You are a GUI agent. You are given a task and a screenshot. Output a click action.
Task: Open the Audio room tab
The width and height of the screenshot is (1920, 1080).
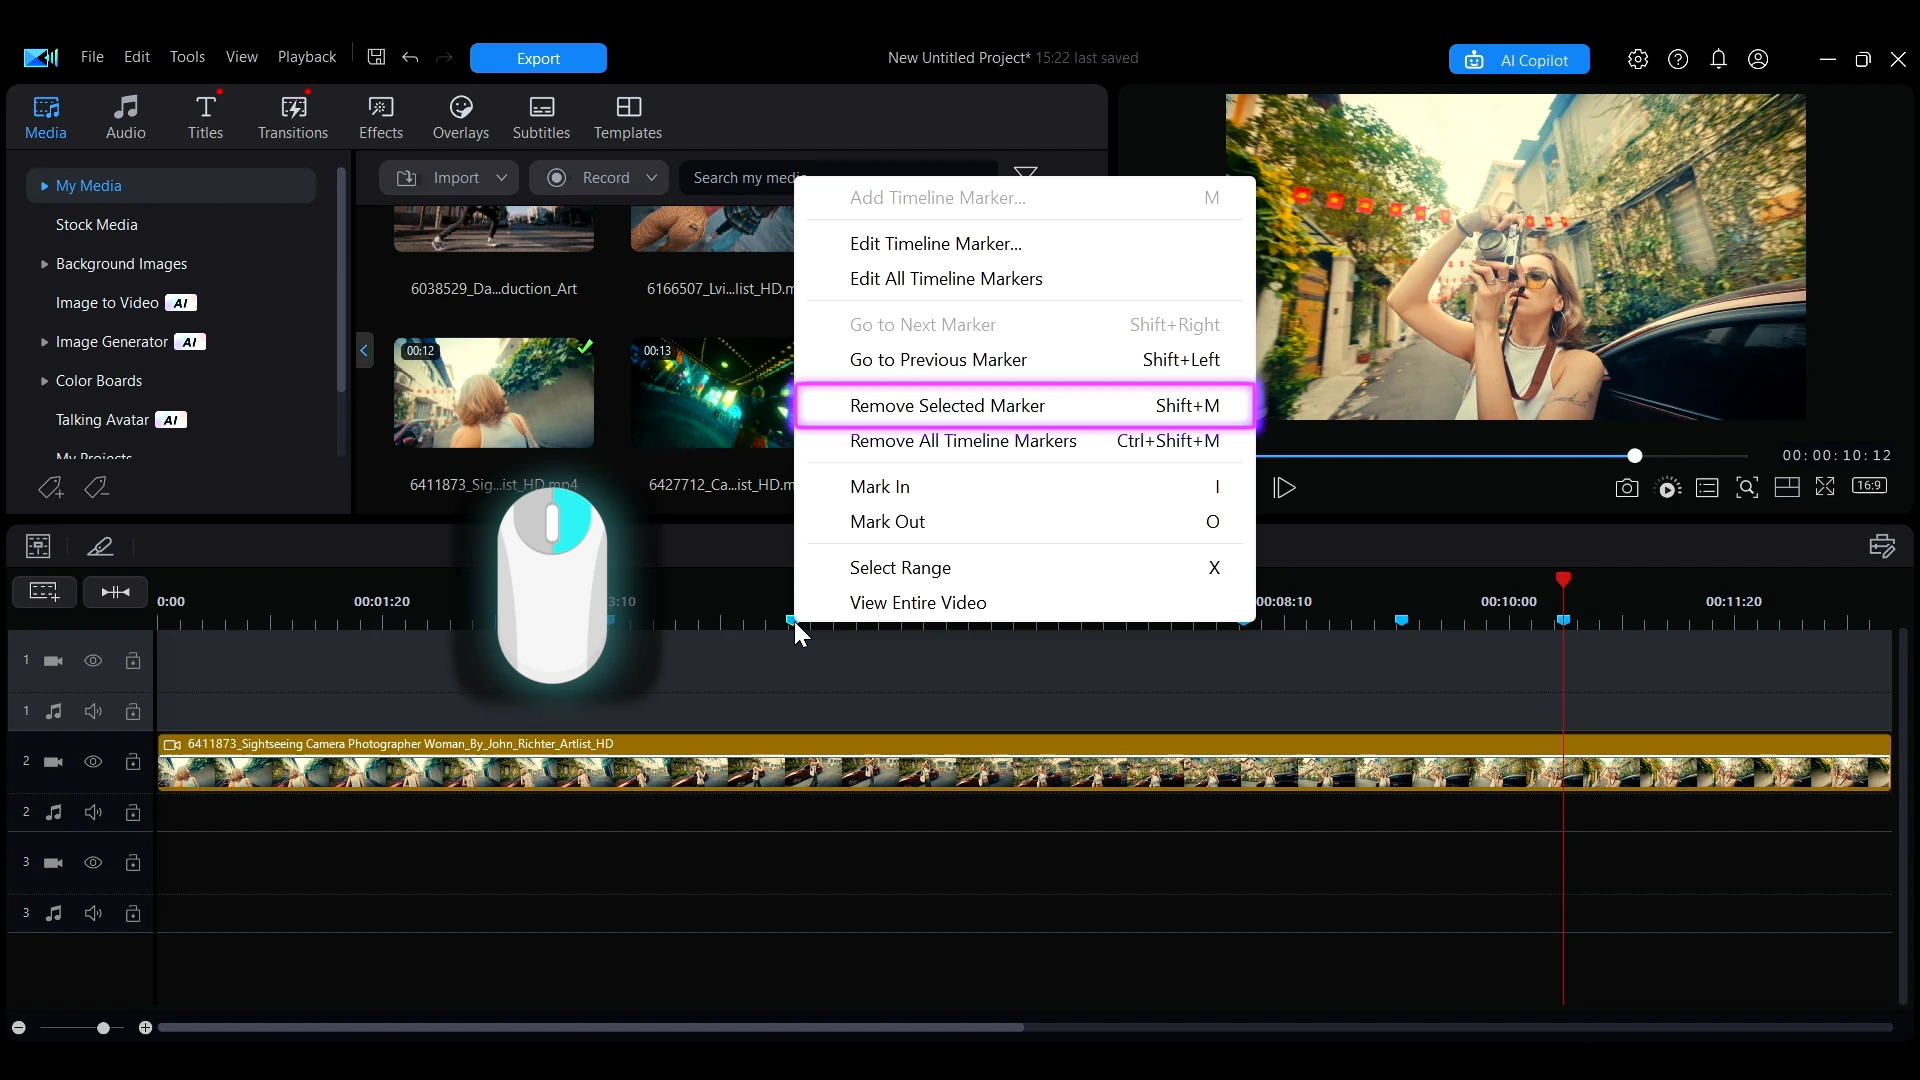[x=126, y=117]
